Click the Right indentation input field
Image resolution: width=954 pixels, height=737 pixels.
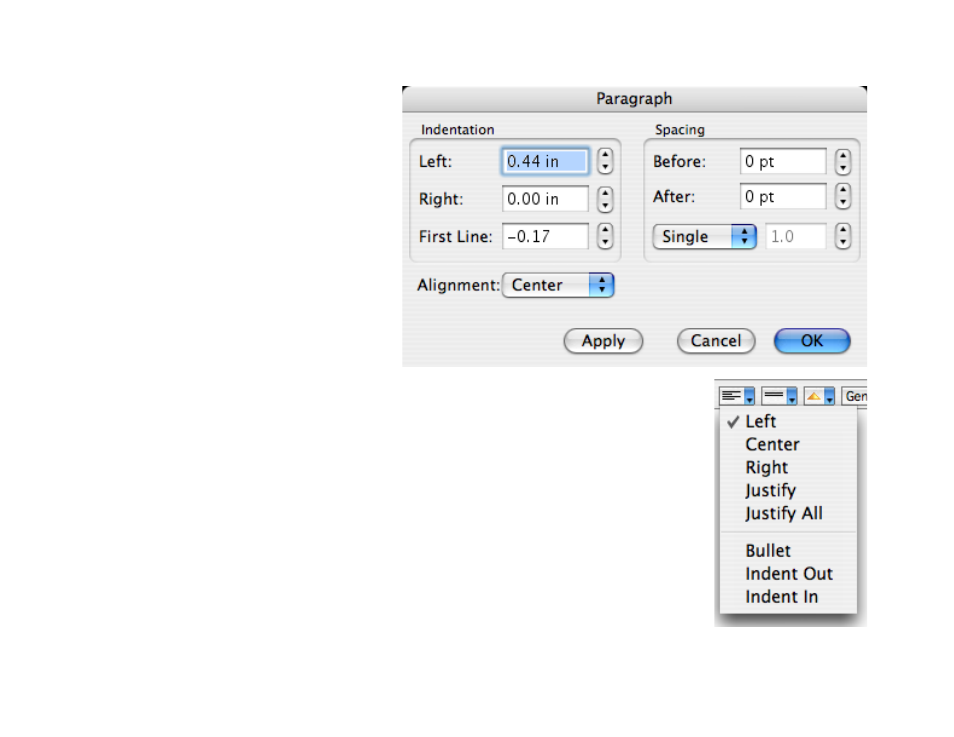545,199
